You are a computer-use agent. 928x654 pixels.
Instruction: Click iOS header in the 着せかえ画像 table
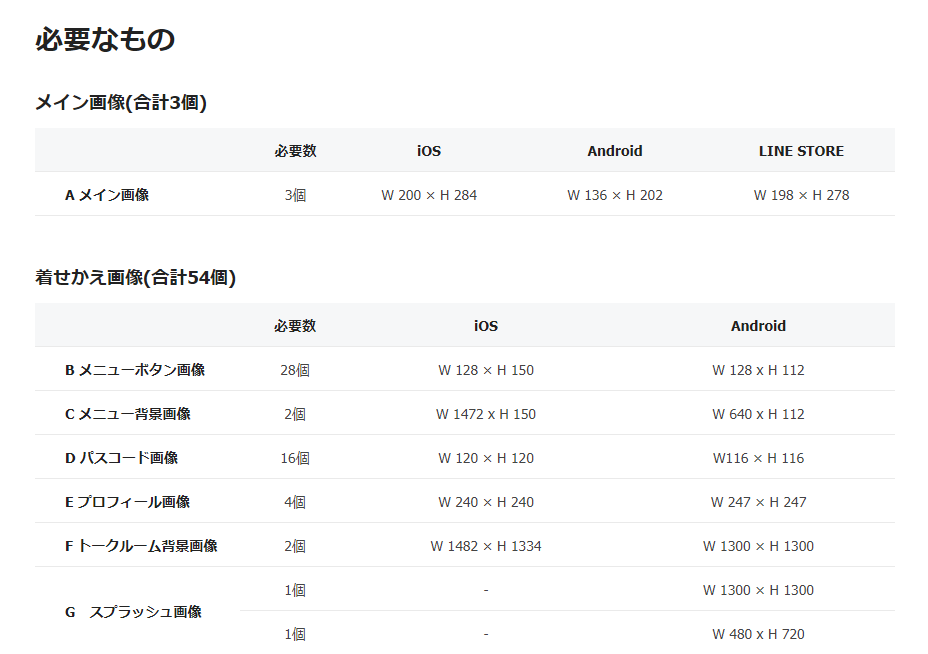pyautogui.click(x=486, y=326)
